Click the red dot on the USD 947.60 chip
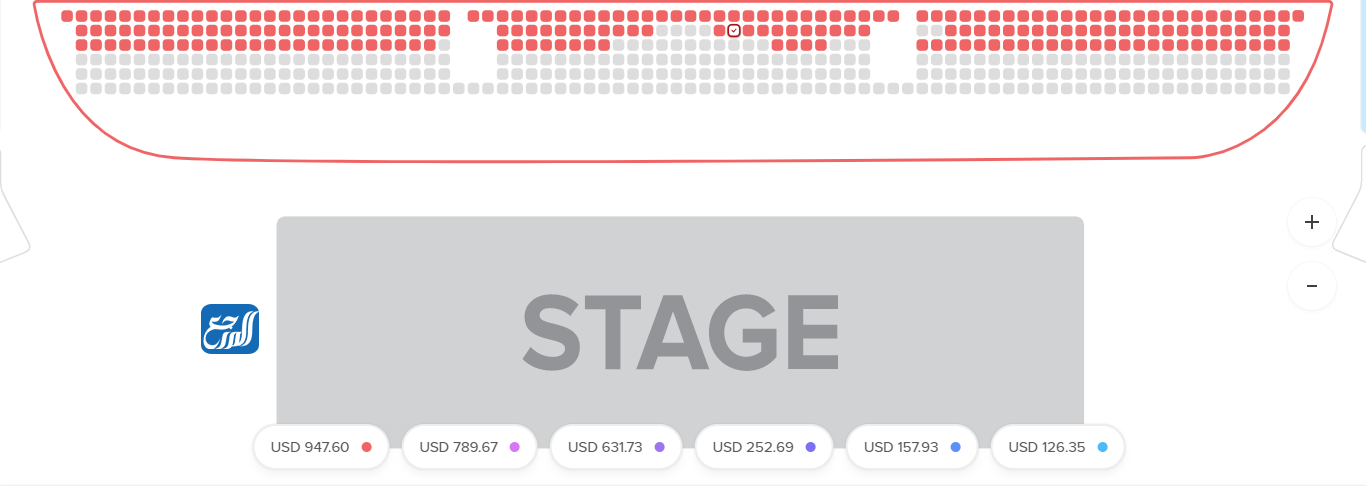Image resolution: width=1366 pixels, height=489 pixels. click(366, 447)
